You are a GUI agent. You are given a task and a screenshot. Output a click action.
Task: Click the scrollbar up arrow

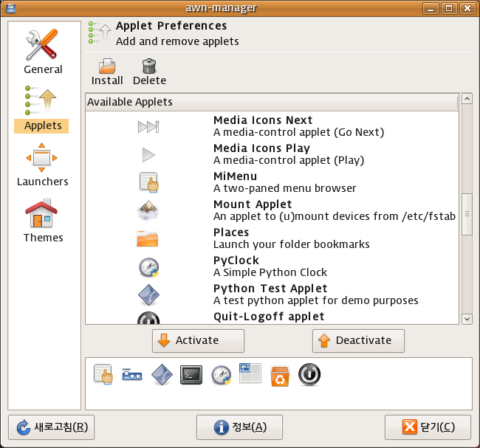(x=467, y=99)
